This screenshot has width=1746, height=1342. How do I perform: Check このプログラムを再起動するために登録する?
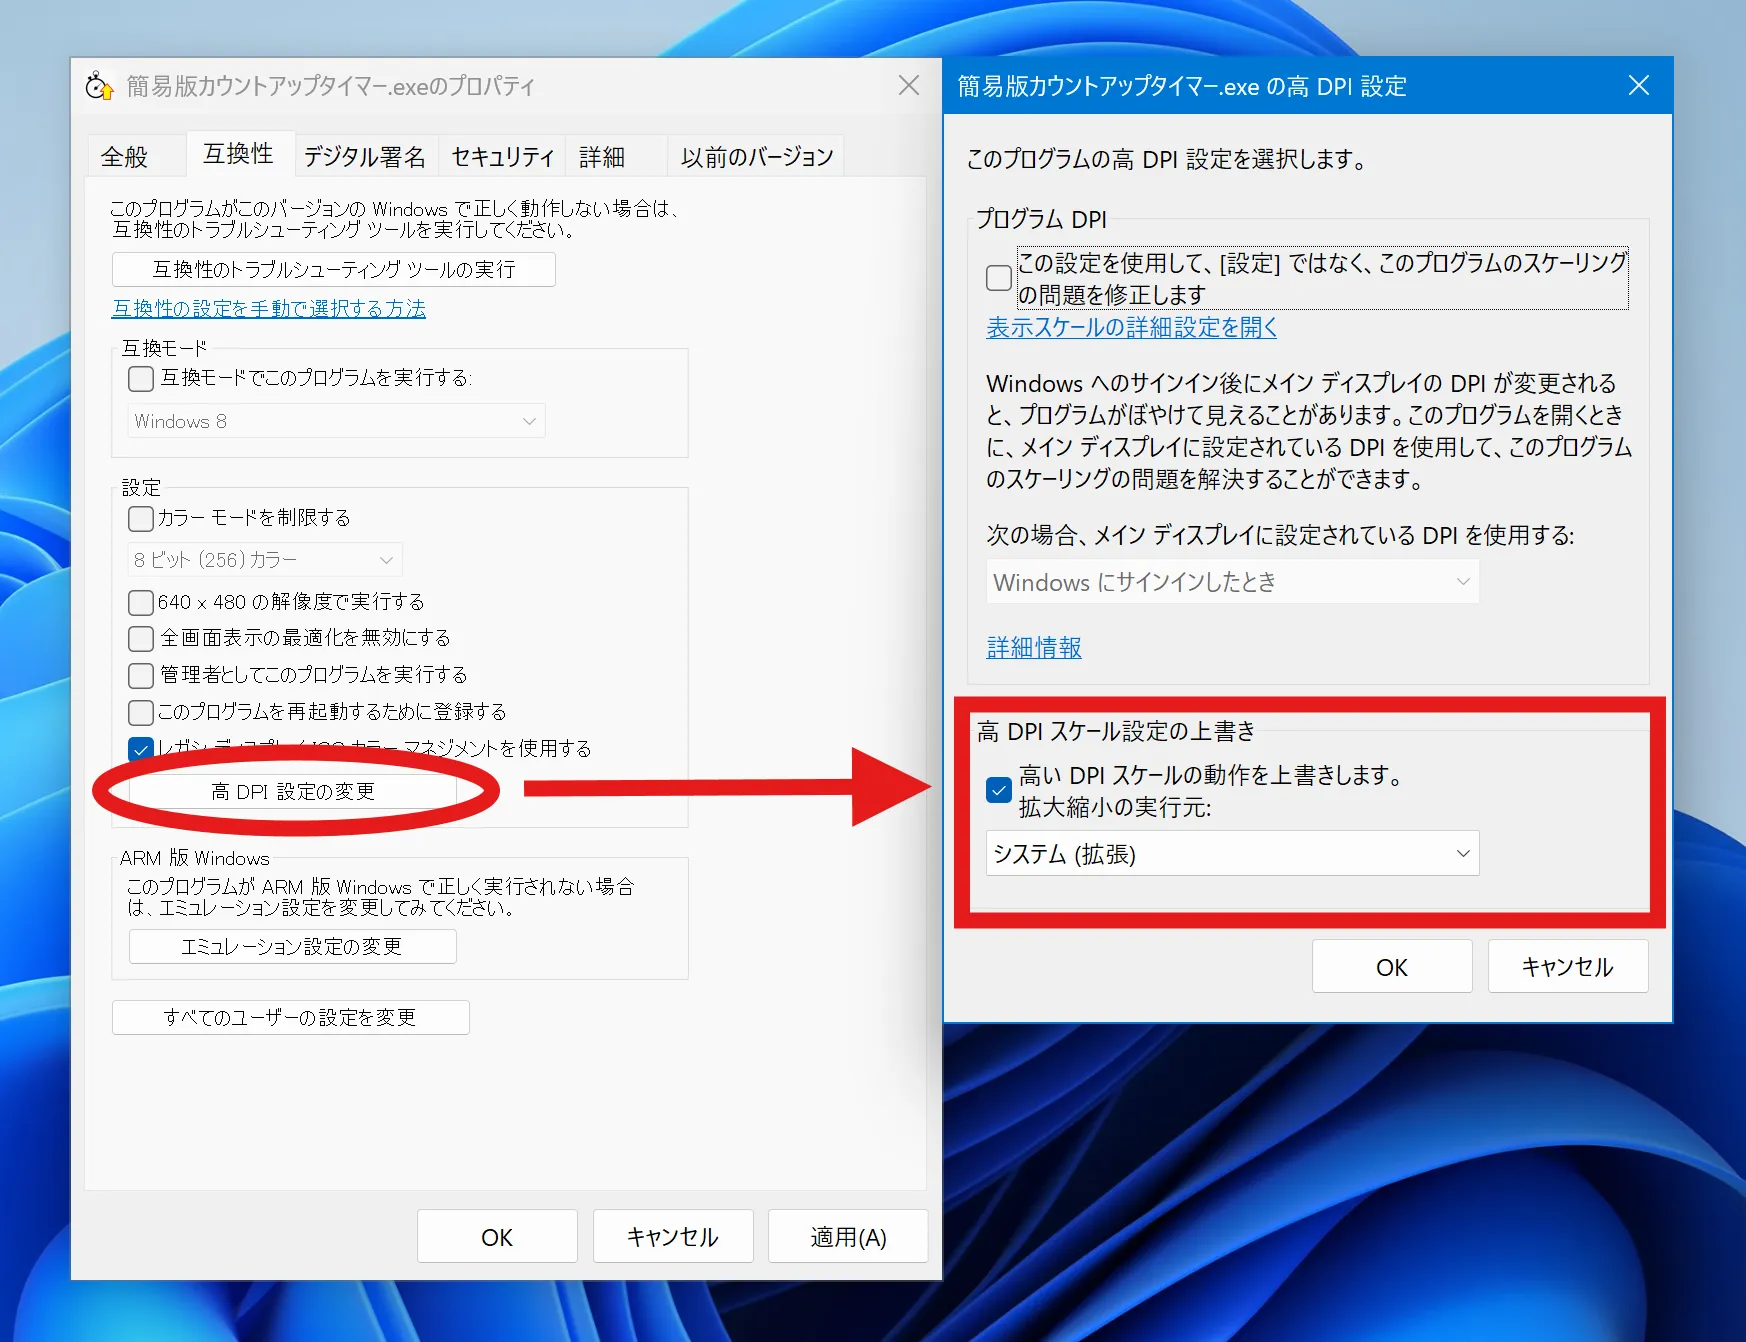click(141, 712)
